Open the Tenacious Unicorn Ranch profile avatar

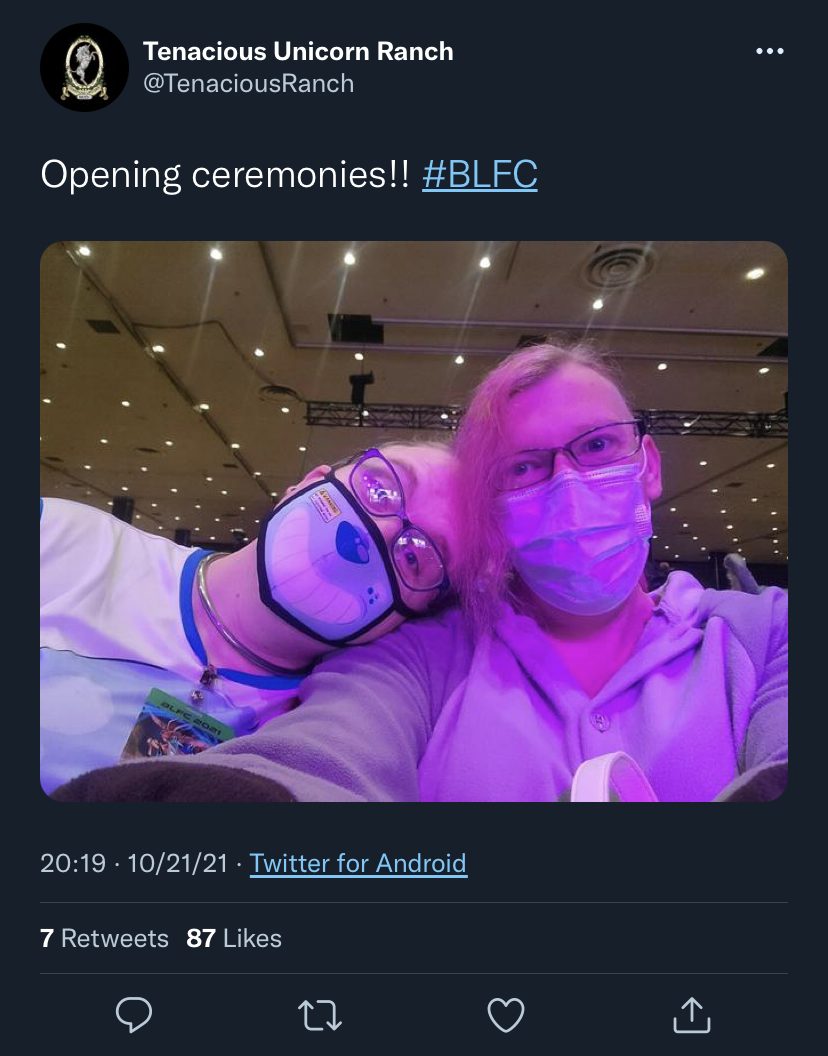pos(84,67)
